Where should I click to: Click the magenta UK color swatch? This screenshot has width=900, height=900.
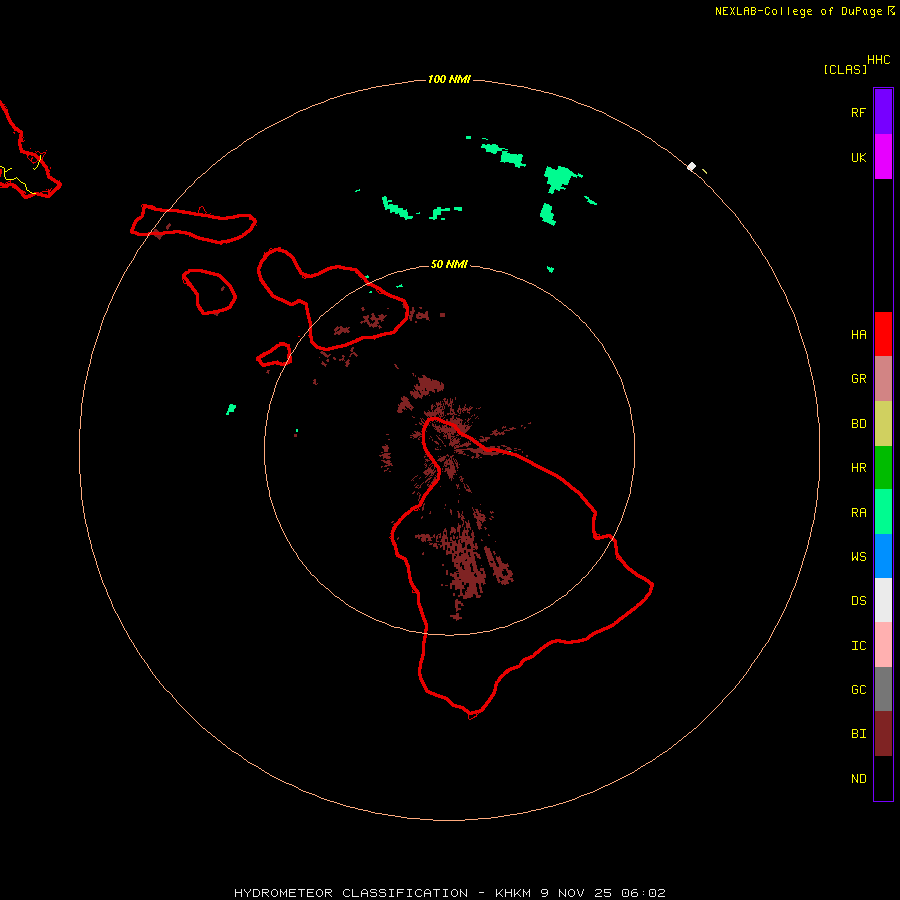point(883,157)
